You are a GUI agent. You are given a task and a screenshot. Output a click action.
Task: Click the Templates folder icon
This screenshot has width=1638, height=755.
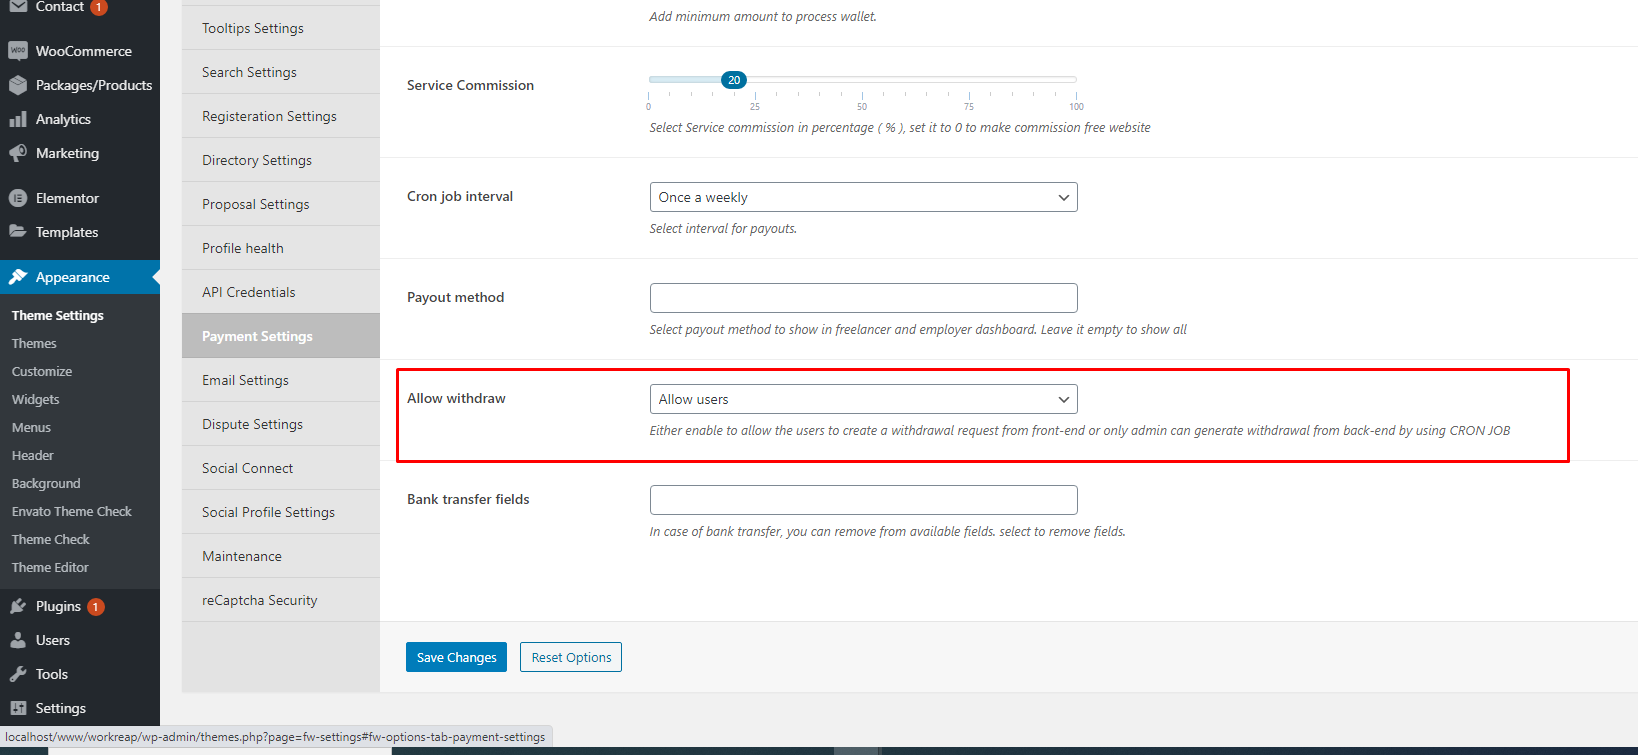point(18,231)
